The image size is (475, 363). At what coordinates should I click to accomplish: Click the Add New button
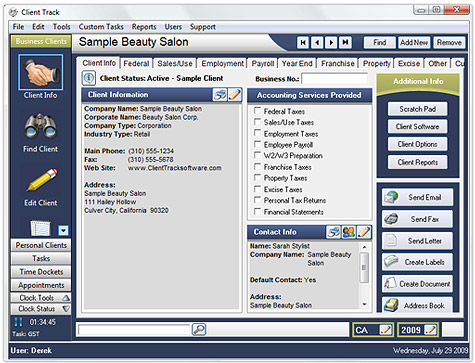[414, 43]
